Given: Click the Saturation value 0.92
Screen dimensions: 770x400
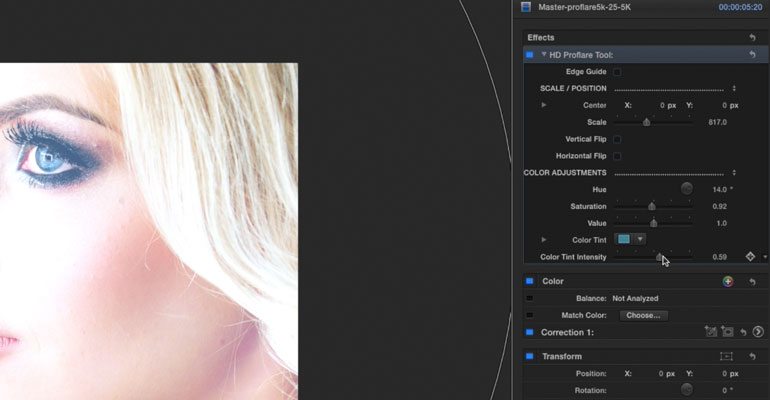Looking at the screenshot, I should click(x=719, y=206).
